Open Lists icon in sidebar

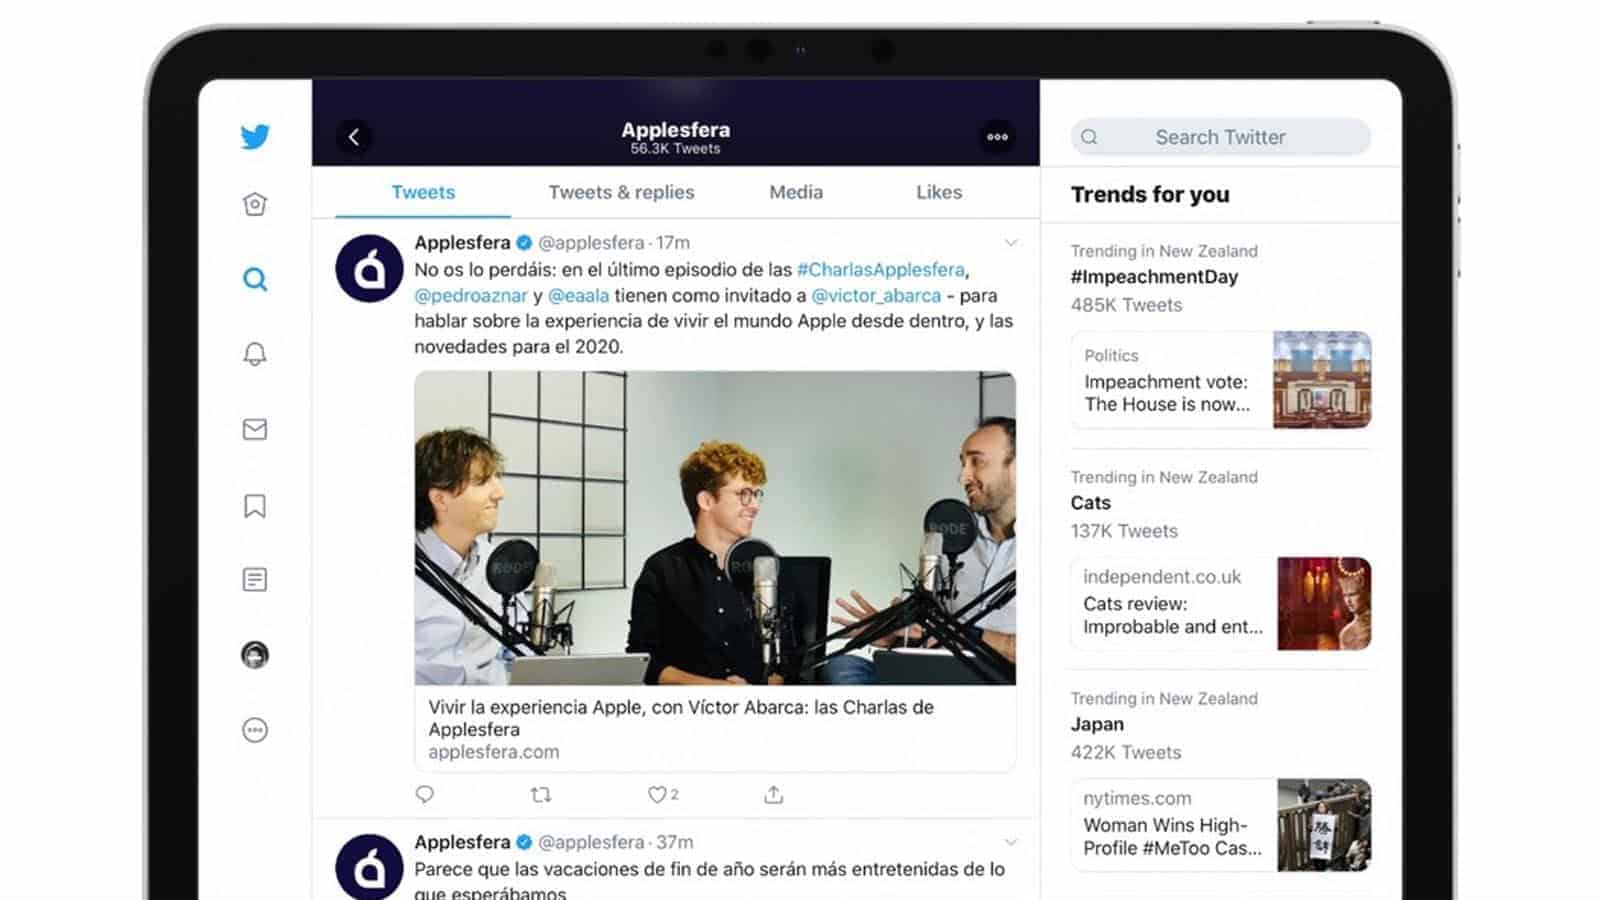(x=255, y=580)
